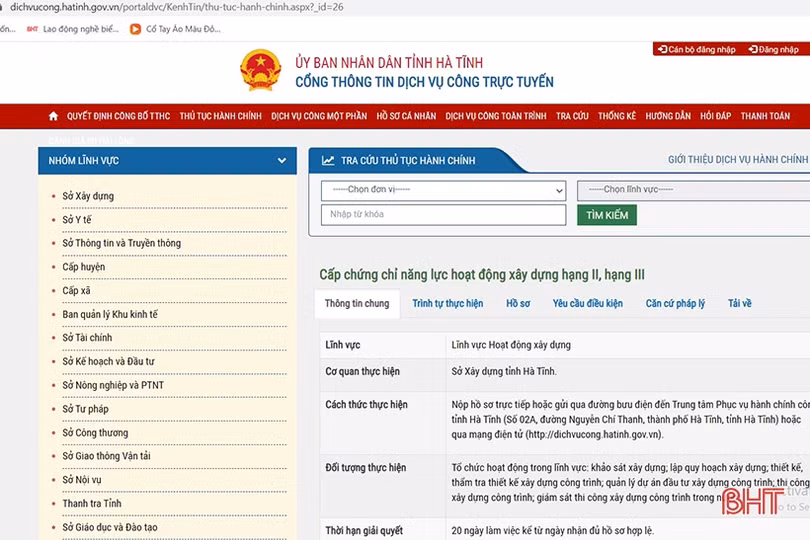
Task: Open Dịch vụ công toàn trình menu
Action: [496, 116]
